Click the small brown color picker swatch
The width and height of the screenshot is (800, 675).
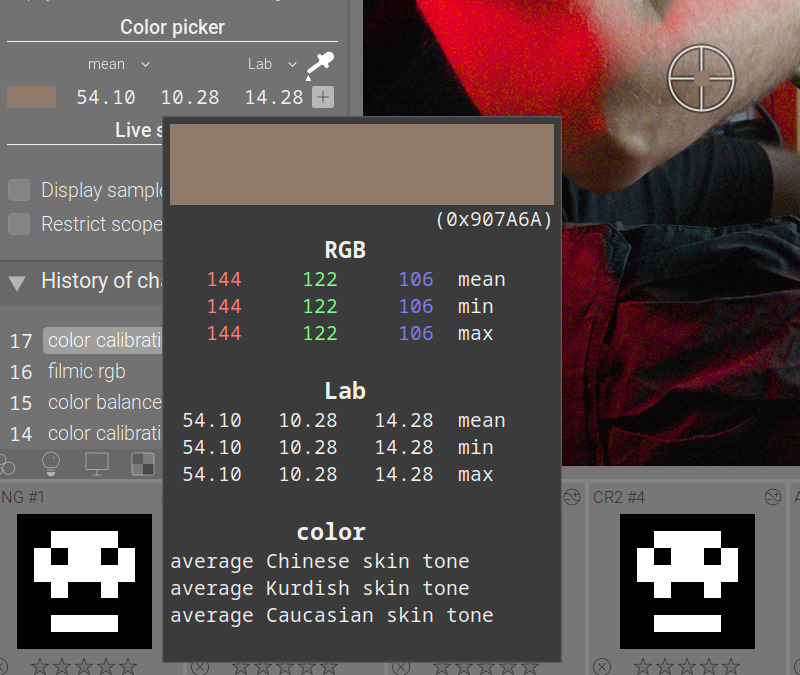(32, 97)
